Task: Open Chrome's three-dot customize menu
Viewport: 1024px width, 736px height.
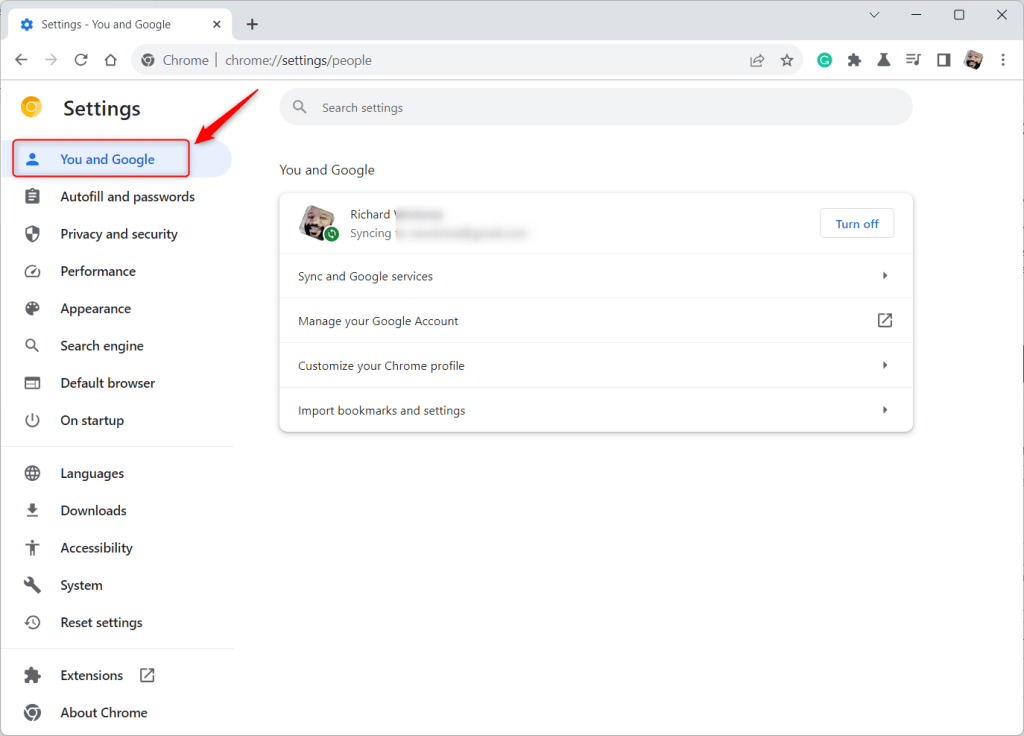Action: click(1003, 60)
